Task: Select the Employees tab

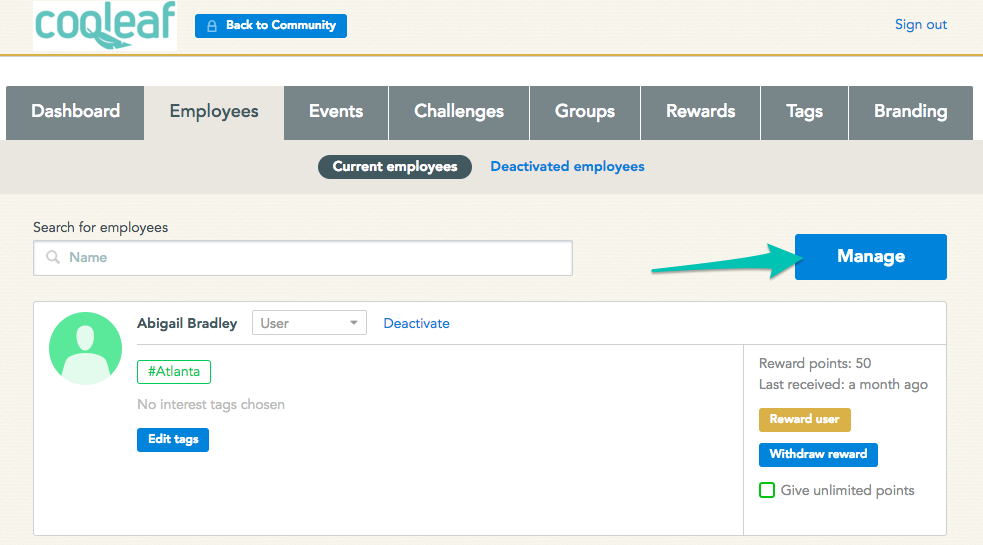Action: 214,112
